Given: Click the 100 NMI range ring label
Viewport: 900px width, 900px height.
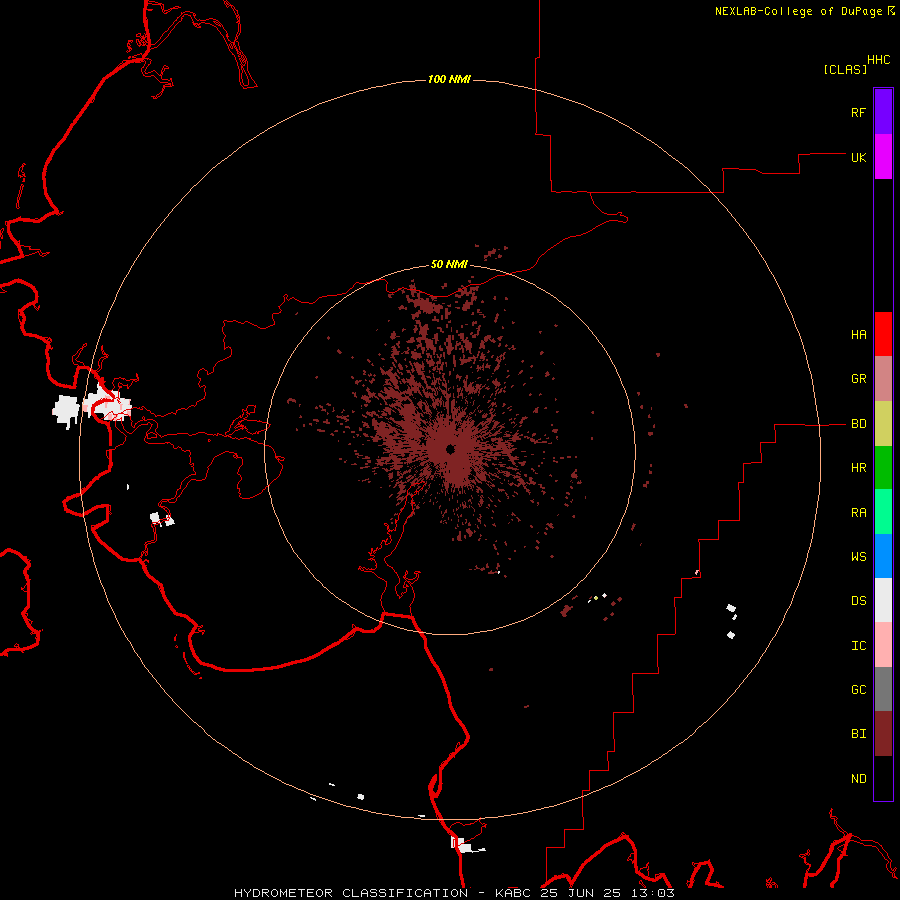Looking at the screenshot, I should pos(449,79).
